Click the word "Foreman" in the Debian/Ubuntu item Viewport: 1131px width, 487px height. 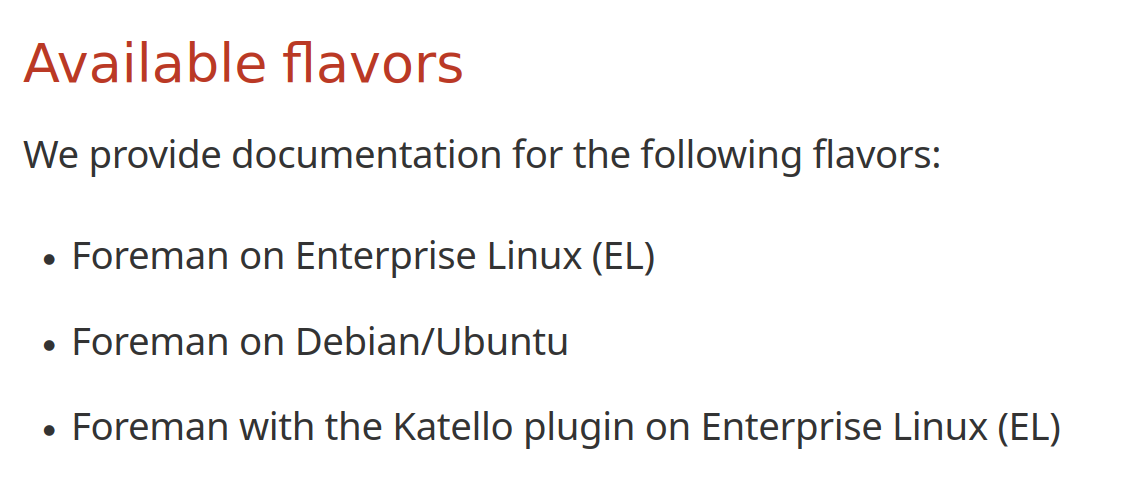click(150, 341)
